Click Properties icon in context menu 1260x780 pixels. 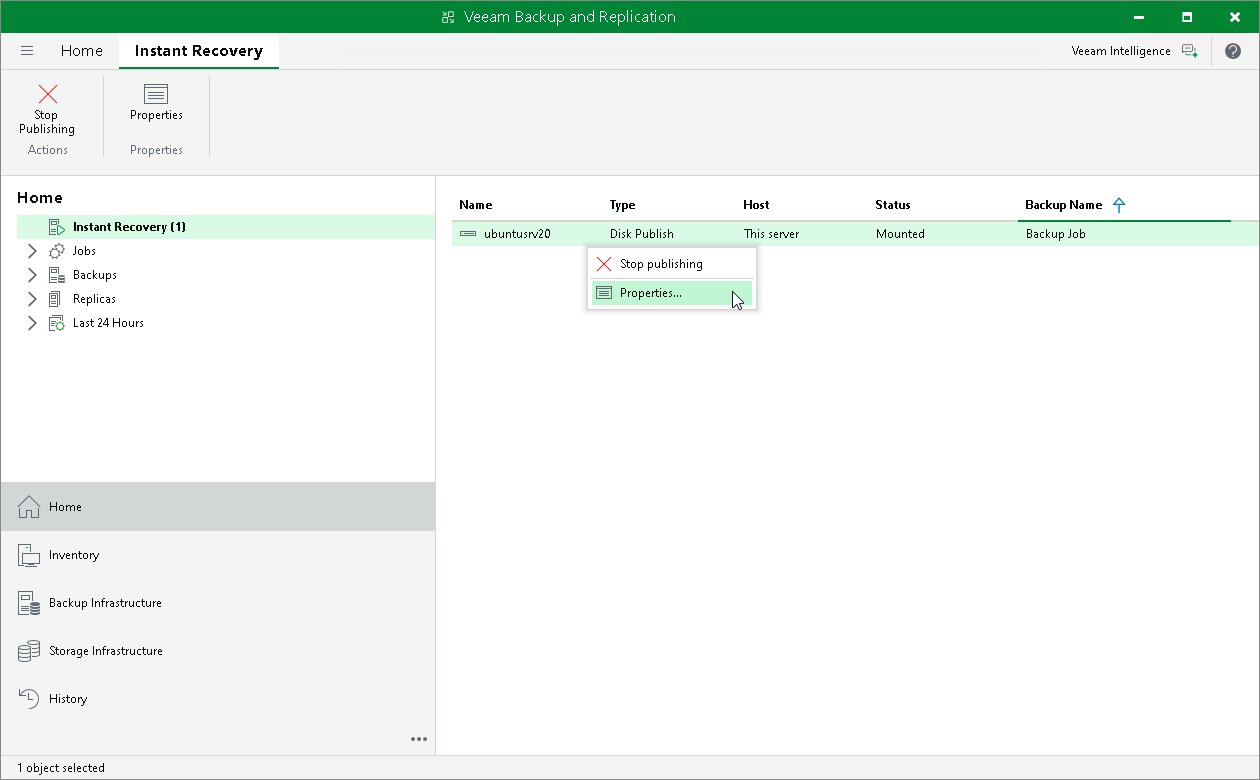click(x=603, y=293)
